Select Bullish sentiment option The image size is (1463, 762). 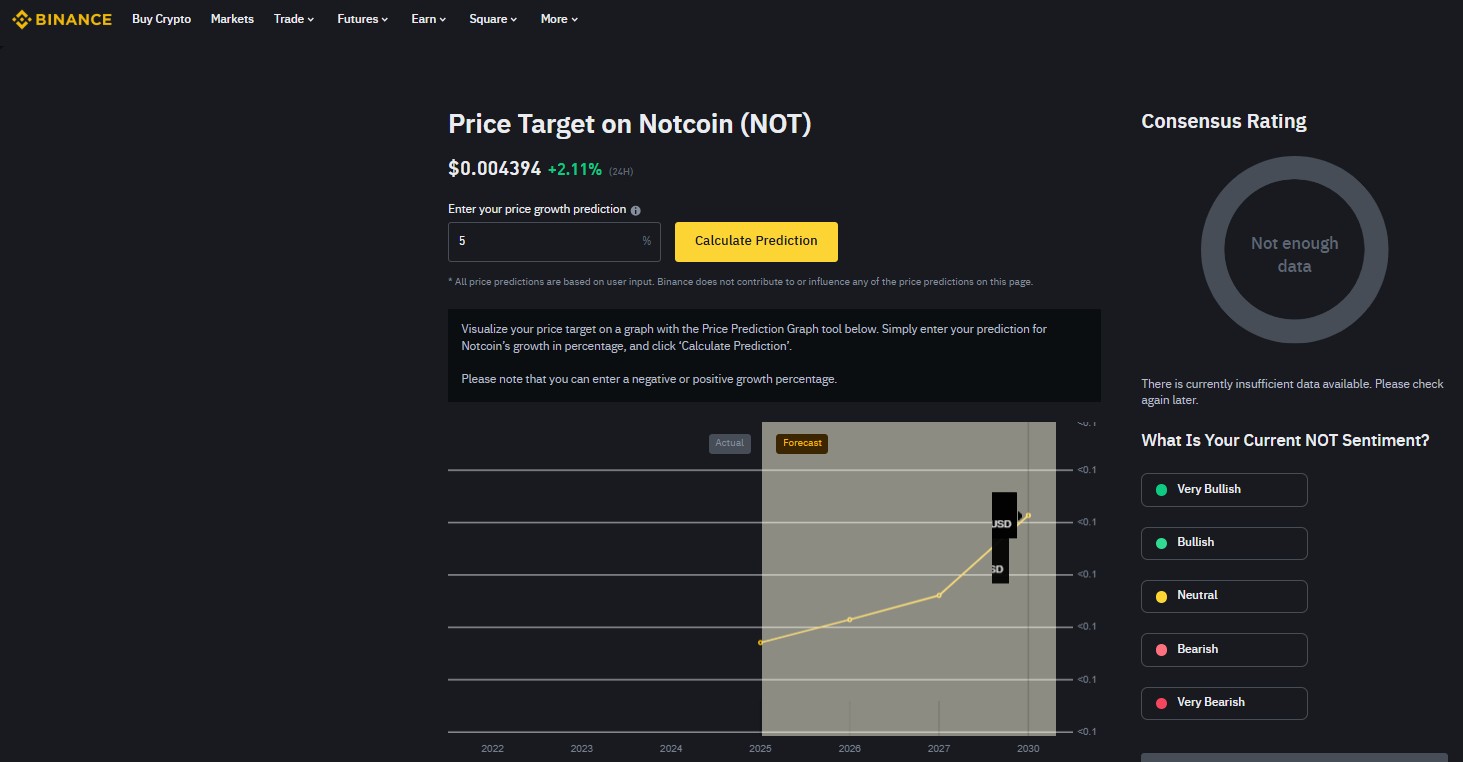pos(1224,542)
